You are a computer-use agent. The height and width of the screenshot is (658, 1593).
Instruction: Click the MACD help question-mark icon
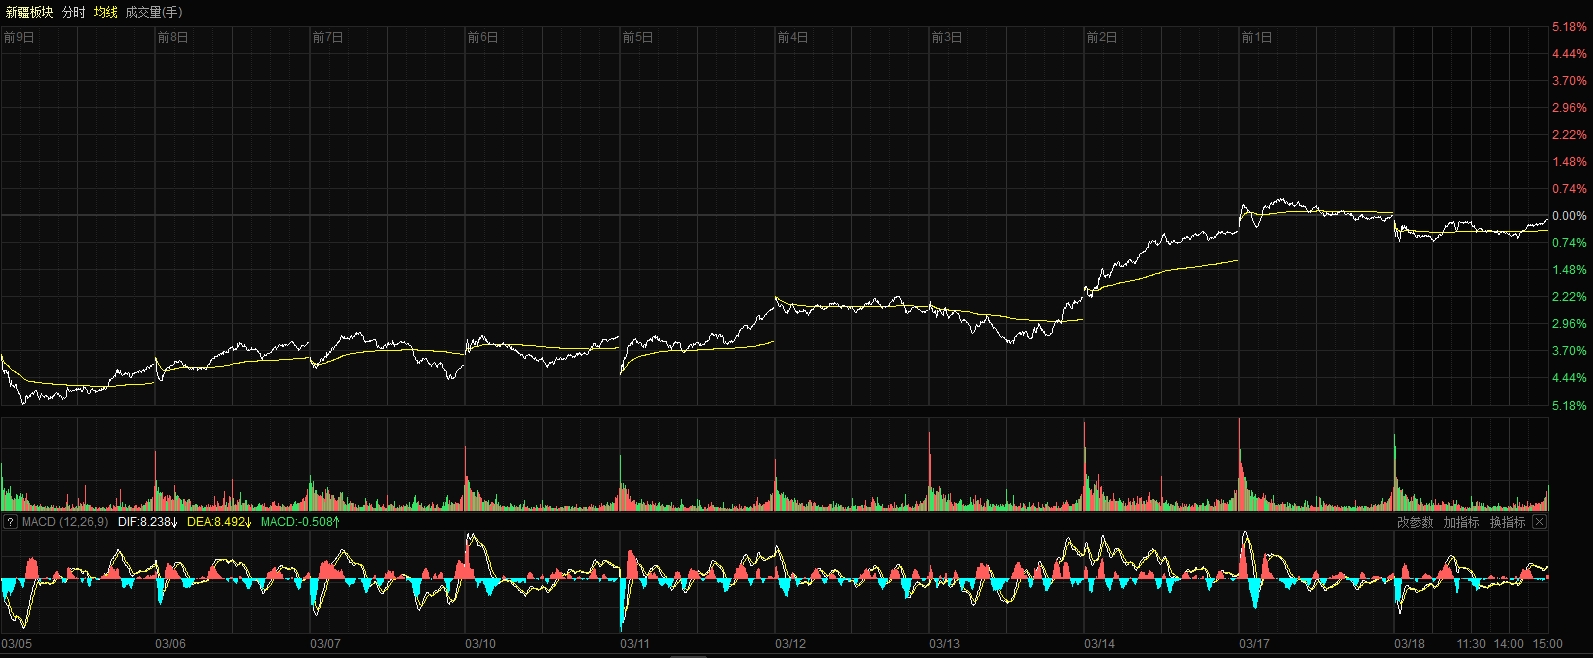[x=10, y=522]
